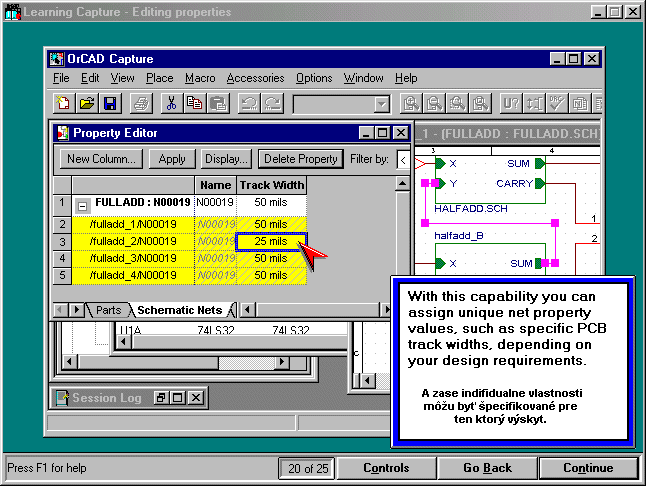
Task: Open the toolbar part selection combo box
Action: pos(381,104)
